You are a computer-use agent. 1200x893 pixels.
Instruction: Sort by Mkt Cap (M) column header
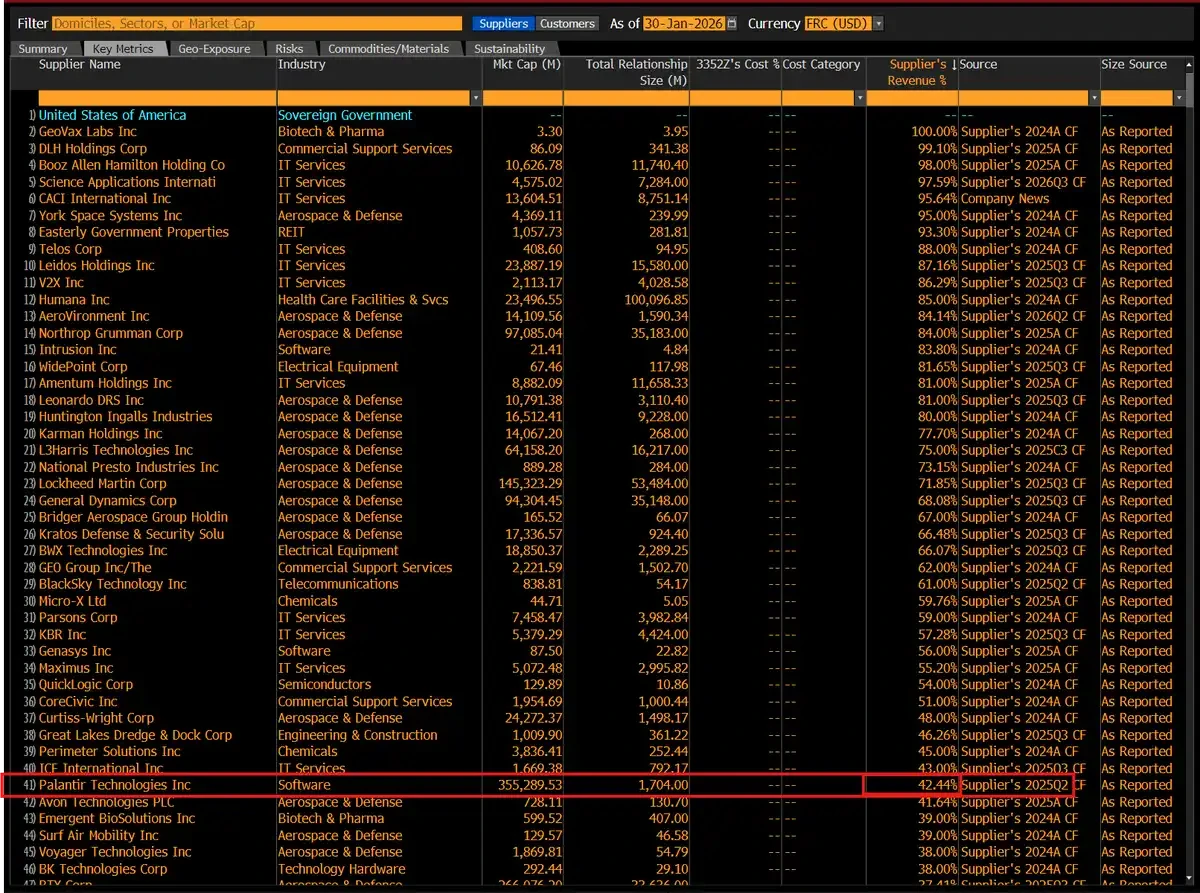pos(526,65)
